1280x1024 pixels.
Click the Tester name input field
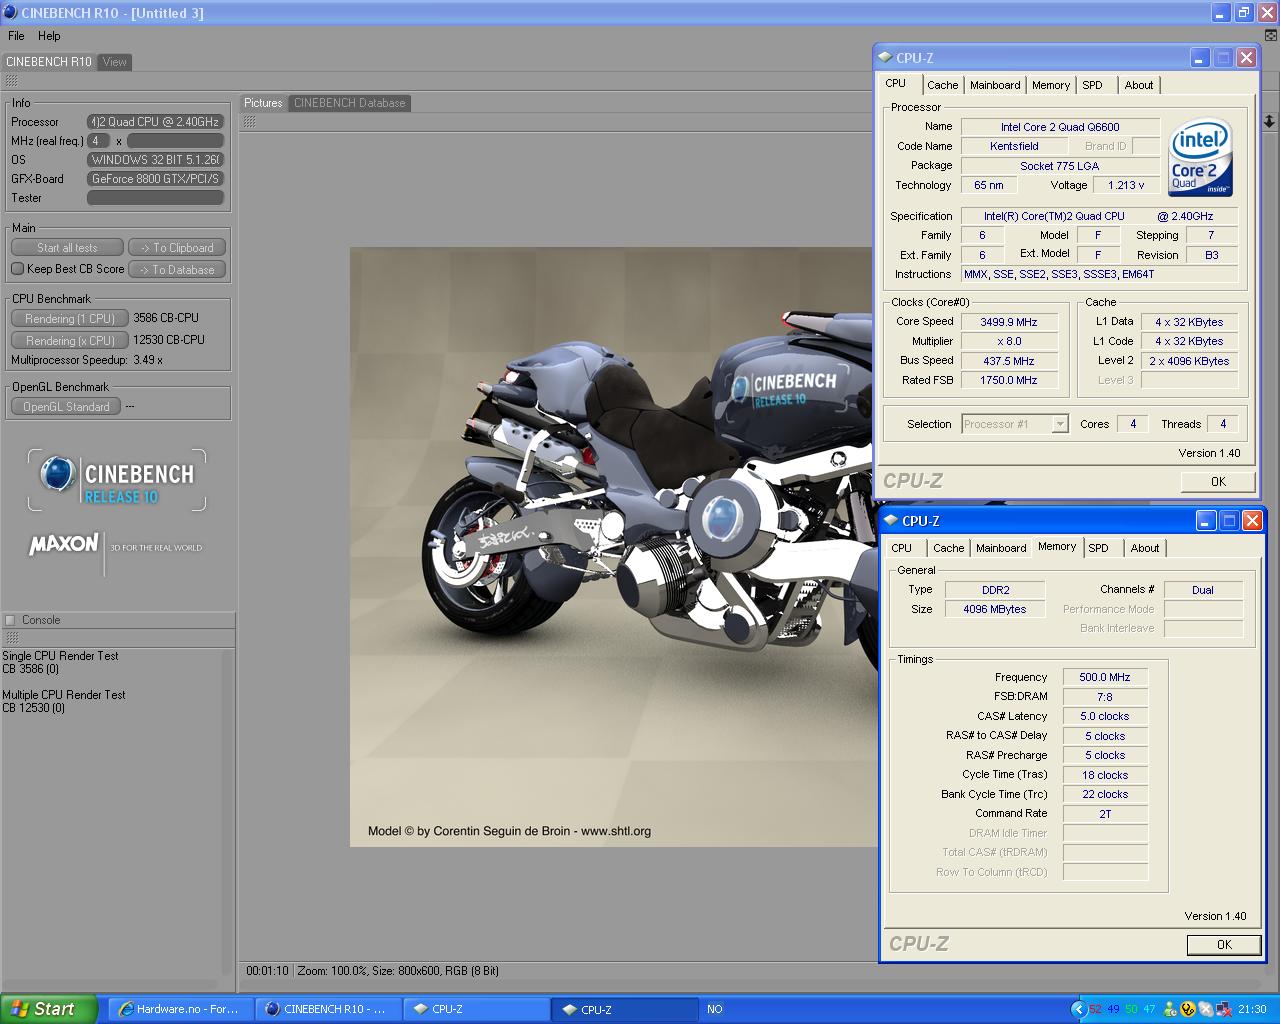155,198
